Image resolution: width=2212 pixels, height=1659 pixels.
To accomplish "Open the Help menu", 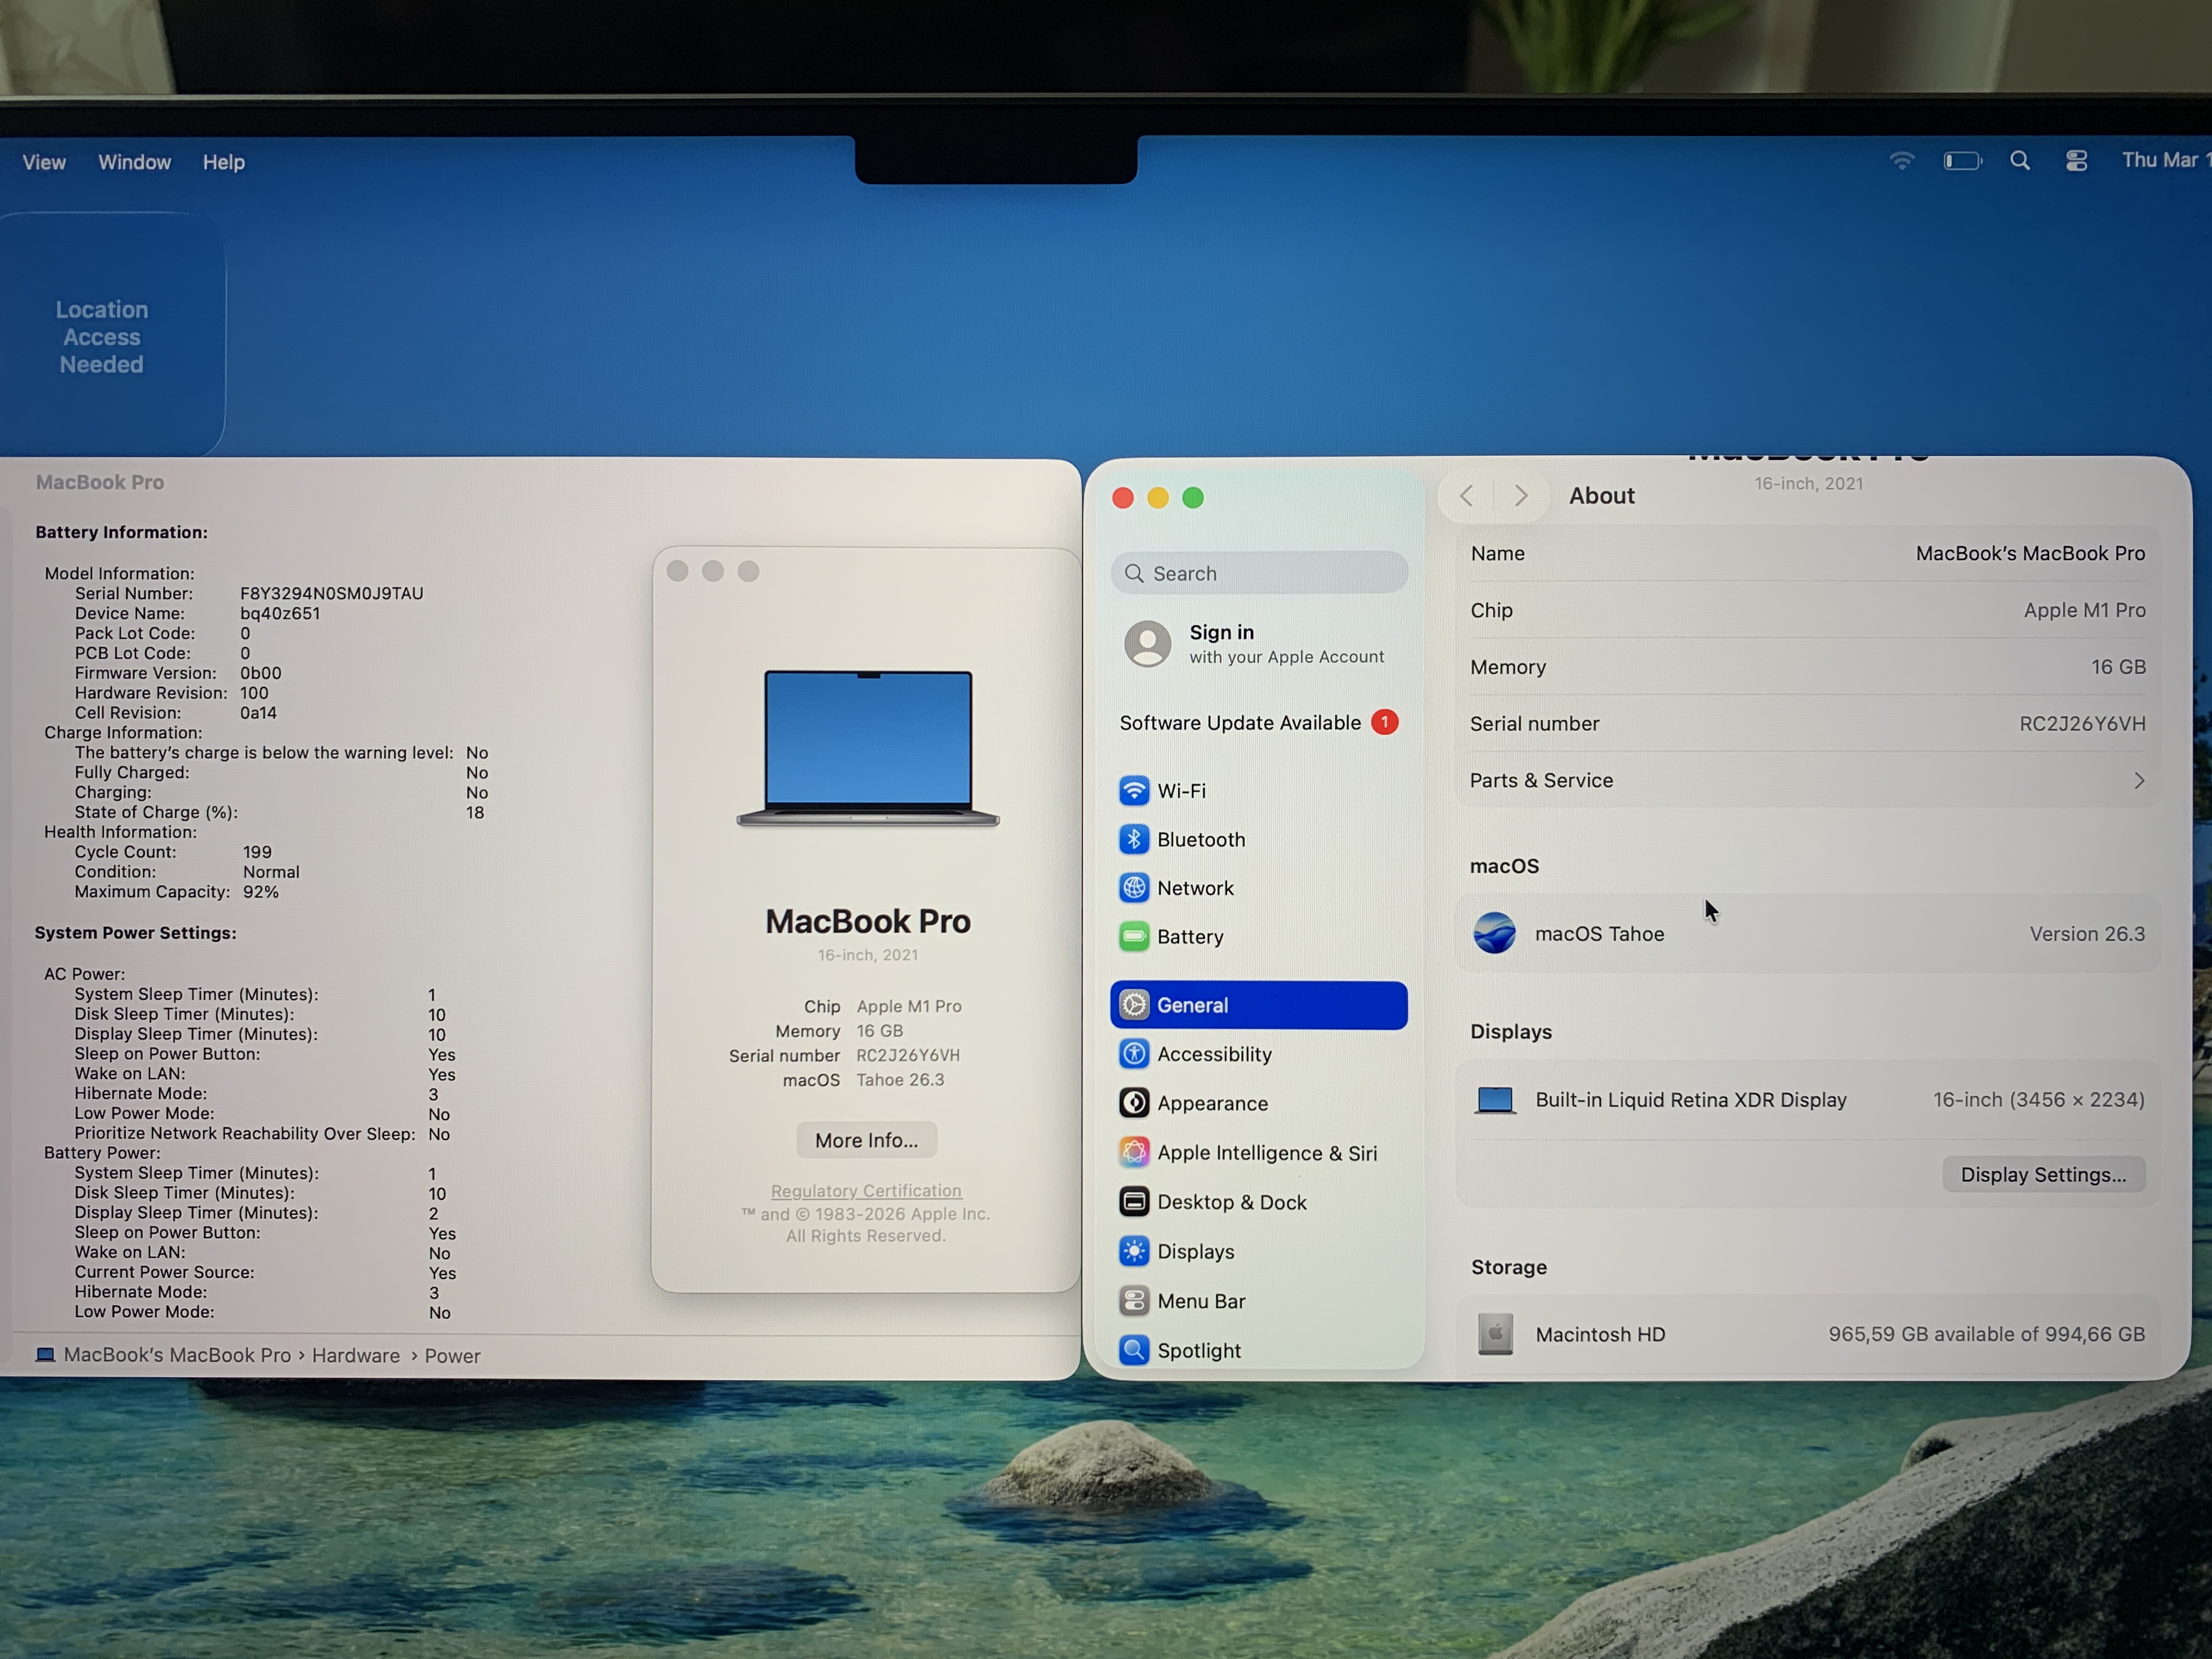I will pos(223,162).
